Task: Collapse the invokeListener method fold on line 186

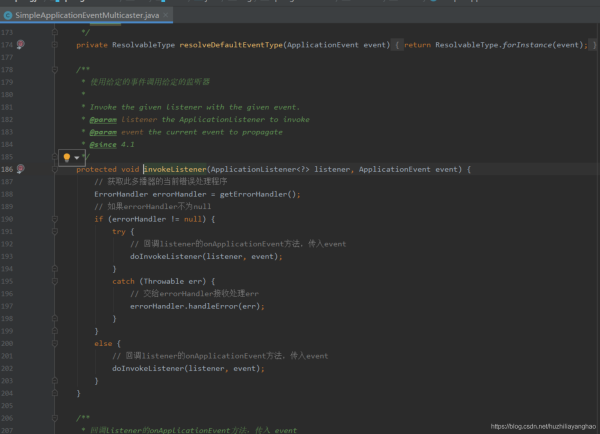Action: [x=55, y=169]
